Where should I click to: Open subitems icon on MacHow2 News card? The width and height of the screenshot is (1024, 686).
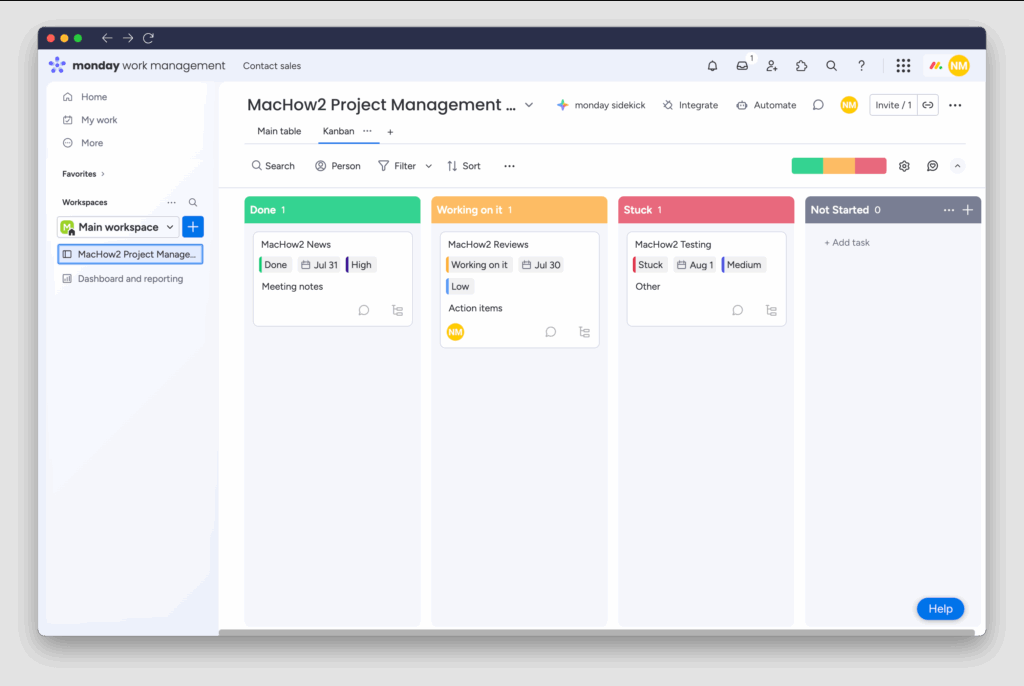click(397, 310)
